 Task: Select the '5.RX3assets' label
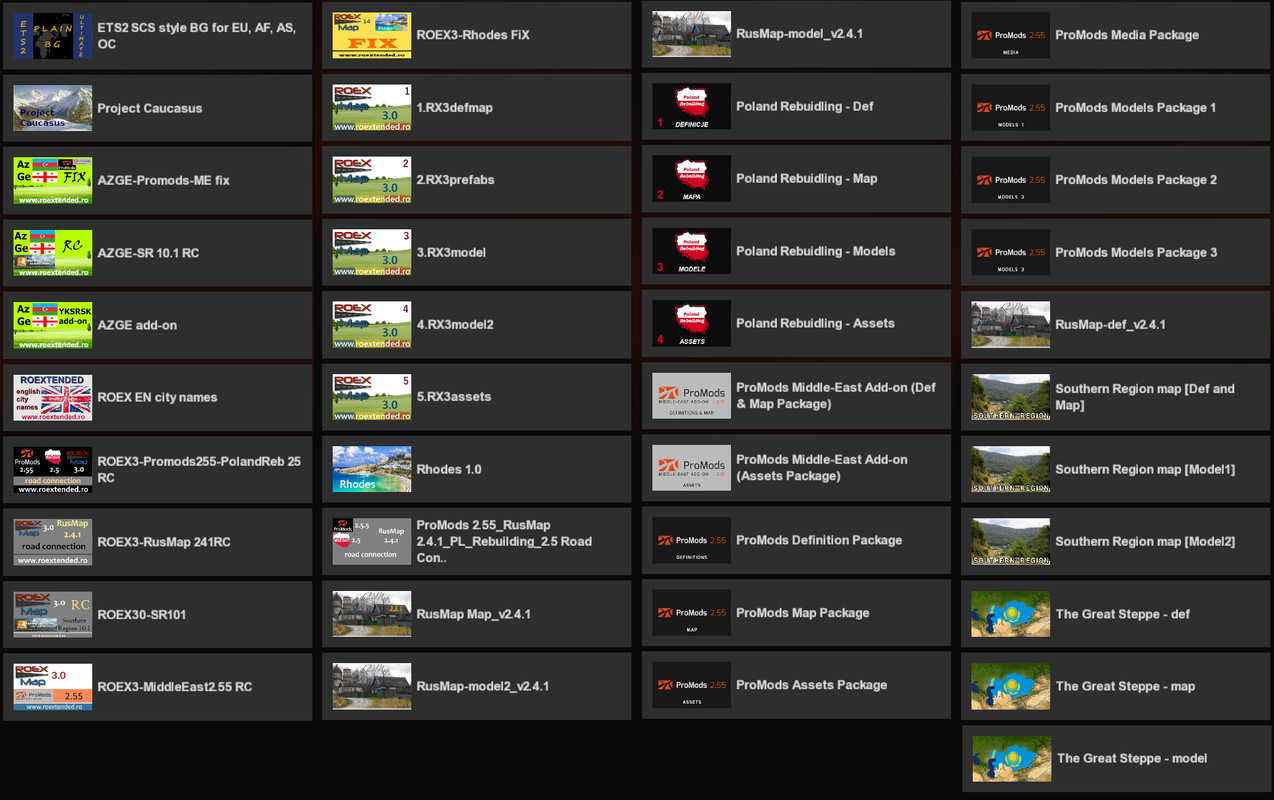click(454, 397)
